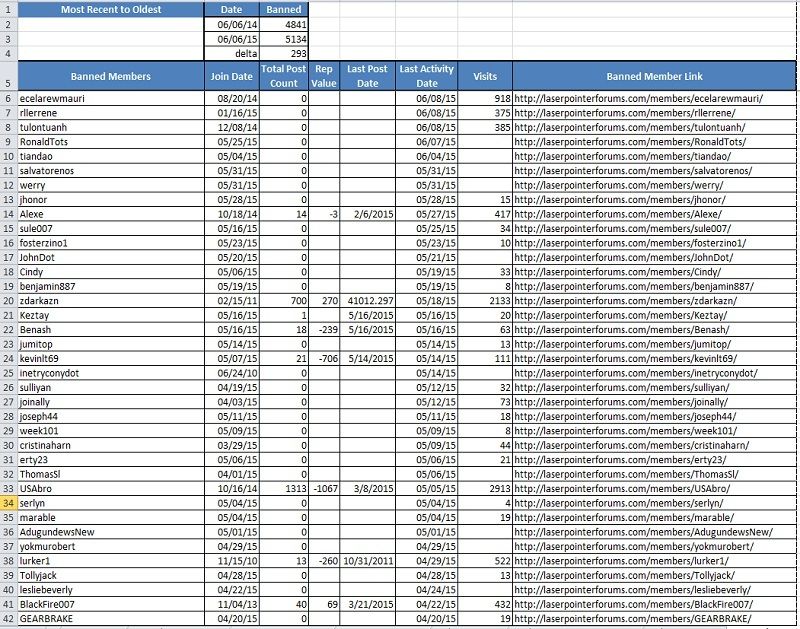This screenshot has width=800, height=629.
Task: Select the visits cell 2913
Action: (485, 489)
